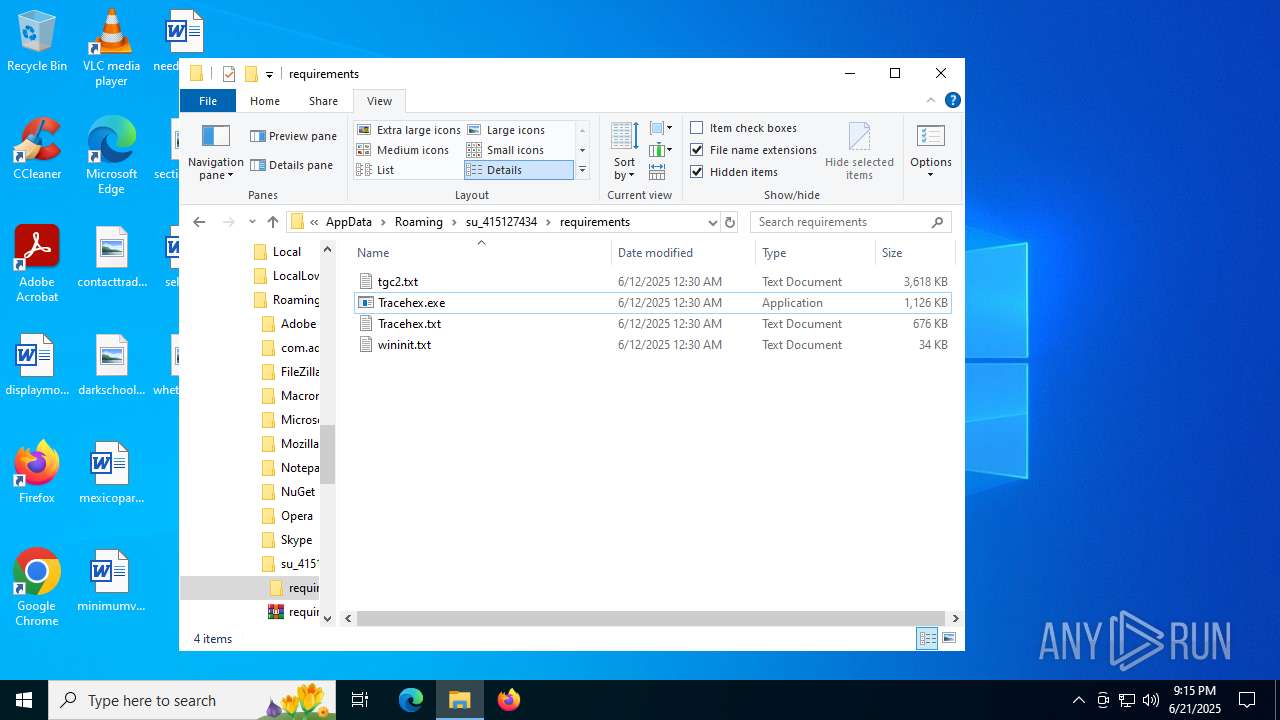This screenshot has width=1280, height=720.
Task: Switch to details view status bar icon
Action: tap(927, 638)
